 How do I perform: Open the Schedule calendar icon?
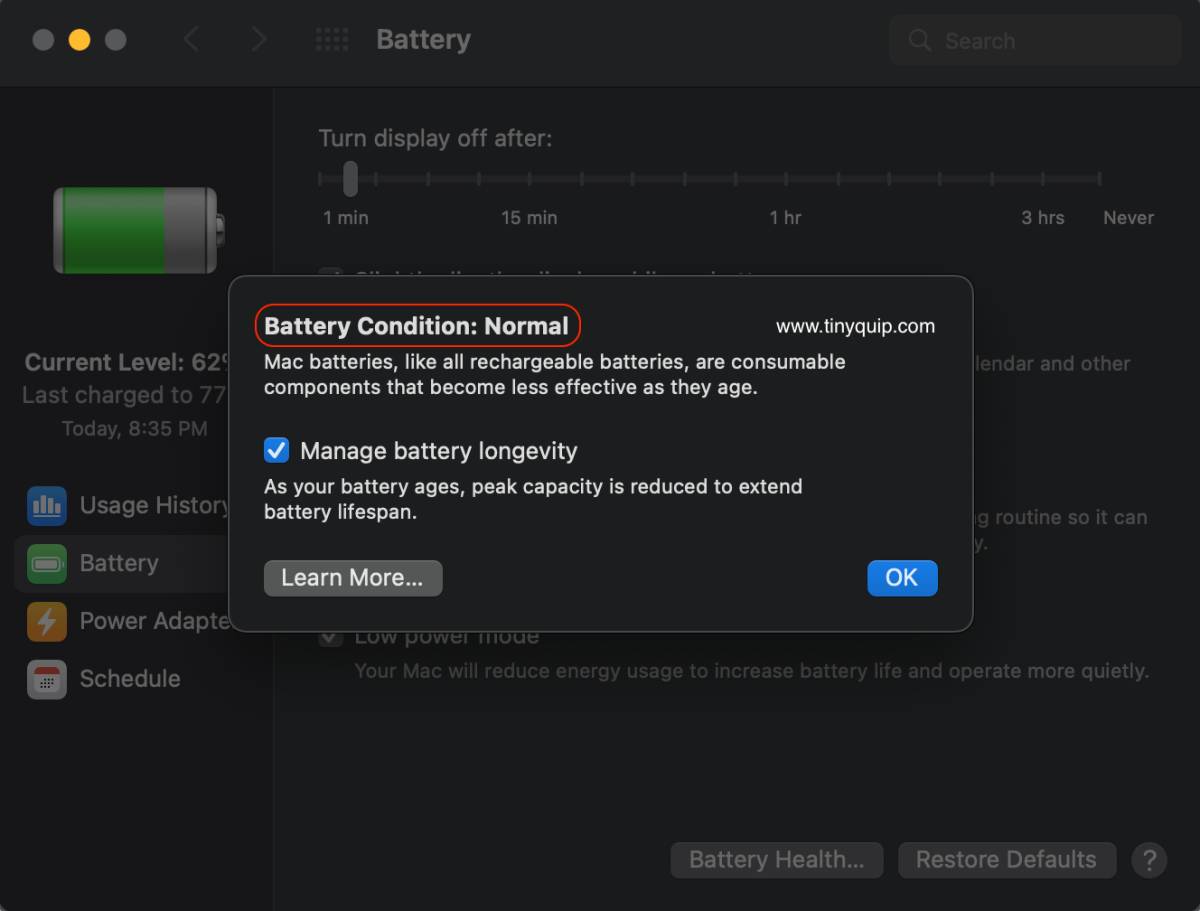(47, 679)
